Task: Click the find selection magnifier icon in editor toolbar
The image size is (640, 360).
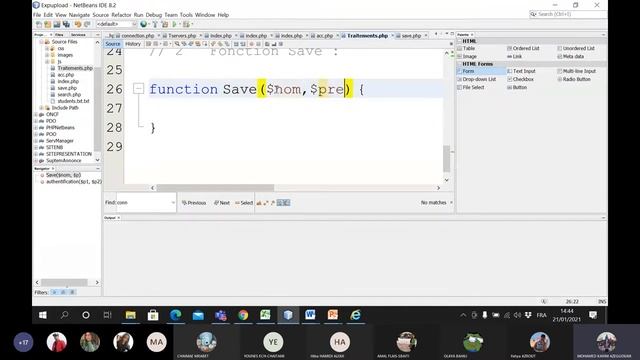Action: click(177, 44)
